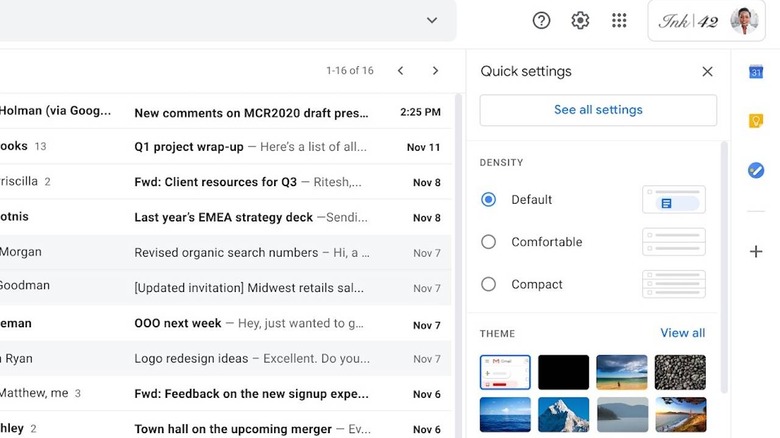This screenshot has width=780, height=438.
Task: Go to newer emails page arrow
Action: tap(400, 71)
